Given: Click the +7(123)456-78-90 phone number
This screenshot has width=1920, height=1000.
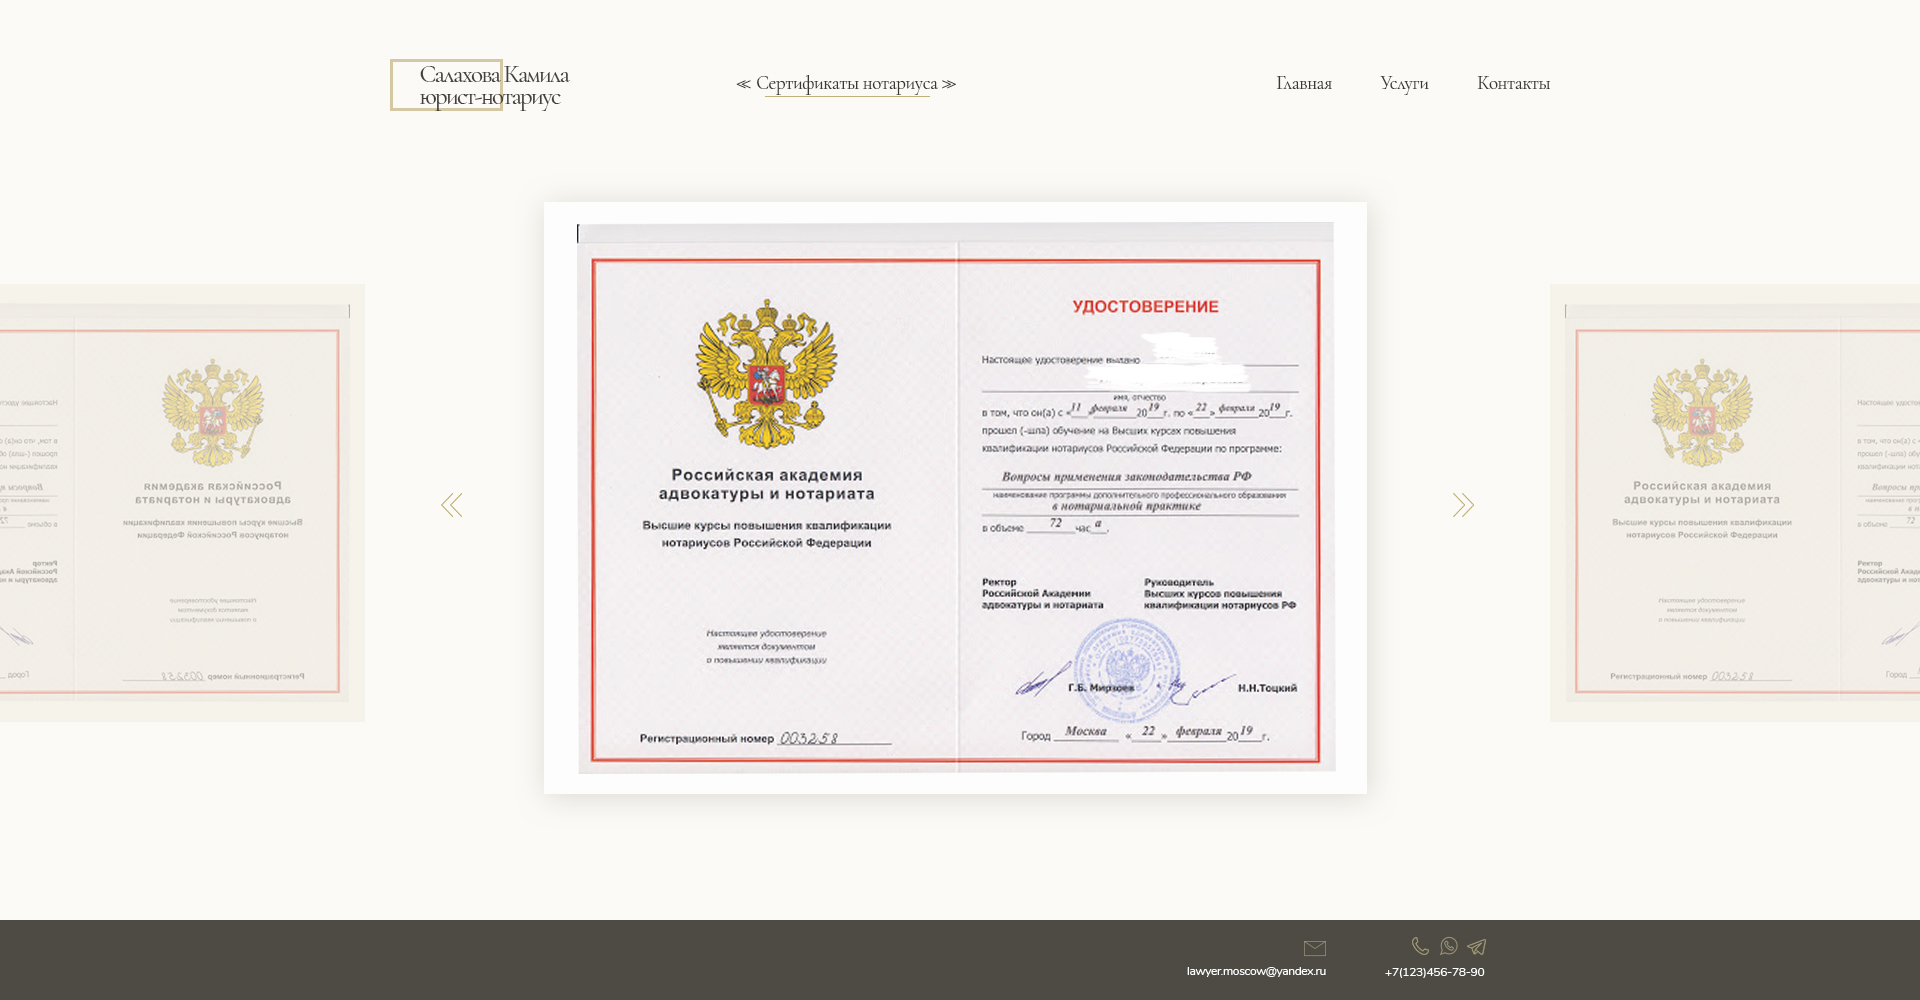Looking at the screenshot, I should pos(1434,972).
